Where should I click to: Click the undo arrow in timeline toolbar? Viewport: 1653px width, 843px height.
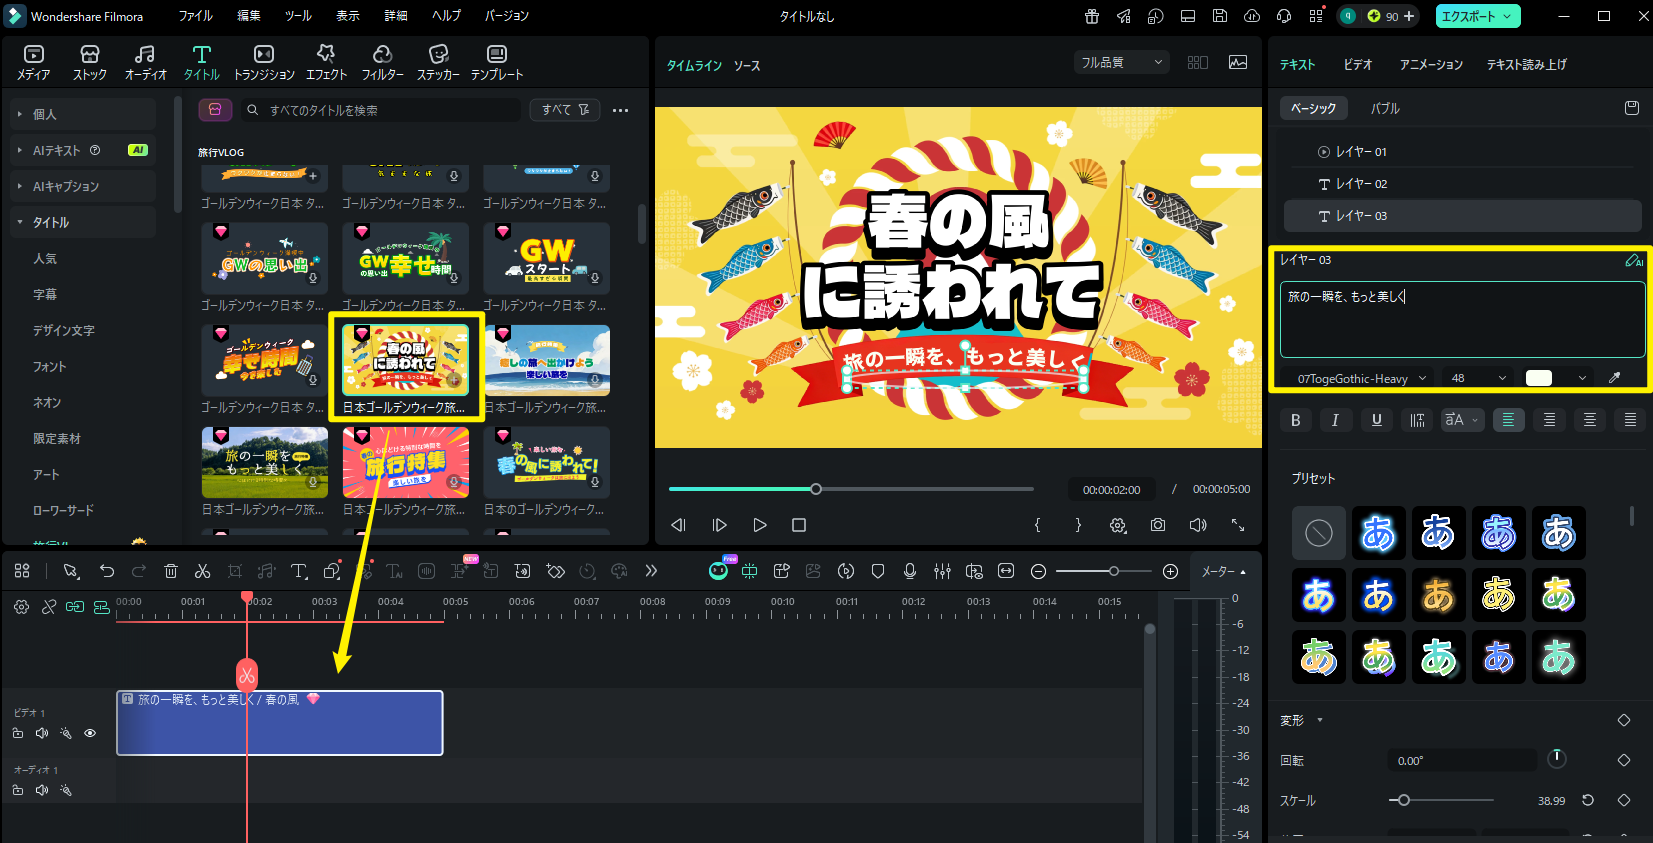click(107, 571)
